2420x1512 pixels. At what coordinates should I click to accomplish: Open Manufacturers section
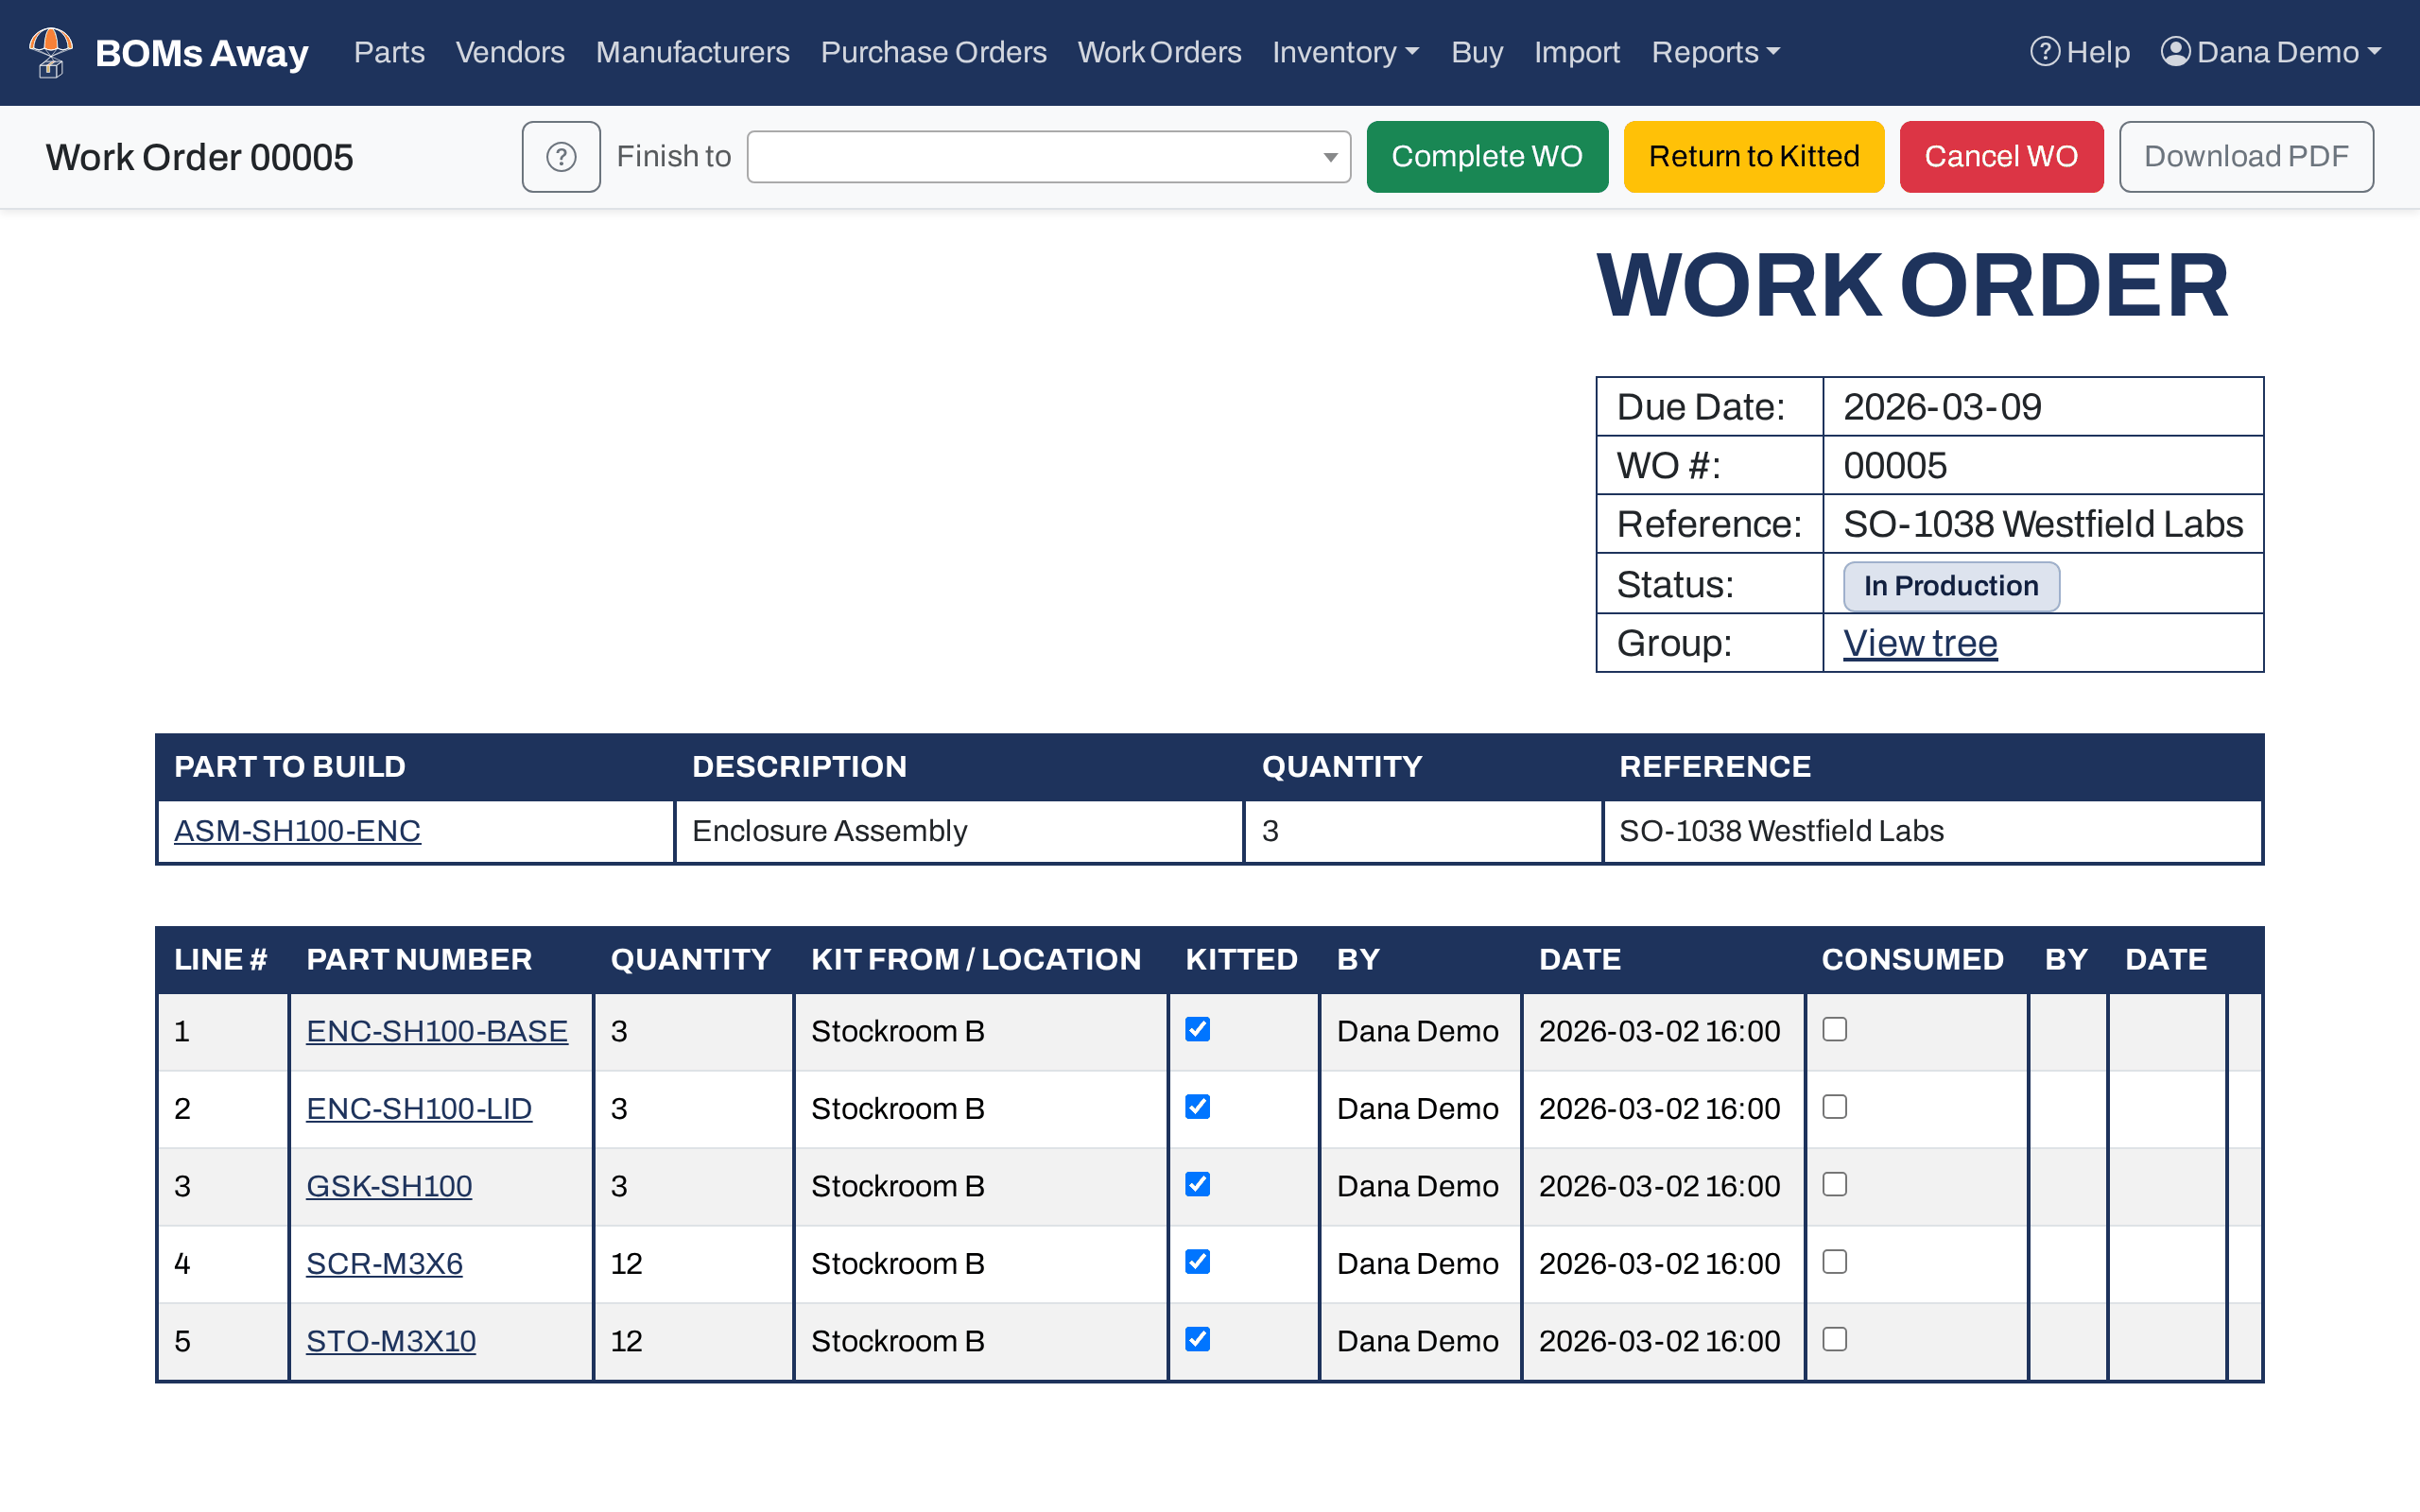tap(692, 52)
